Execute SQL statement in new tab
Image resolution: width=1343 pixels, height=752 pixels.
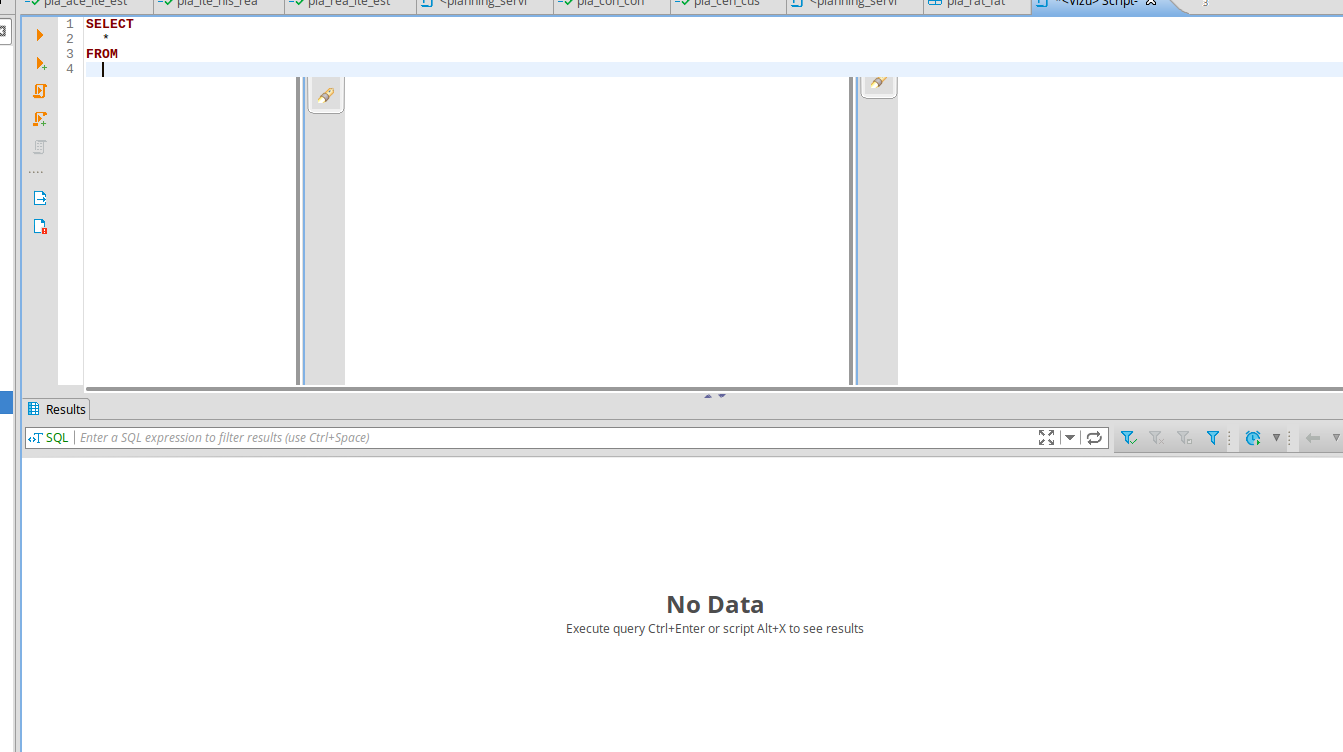pos(38,62)
